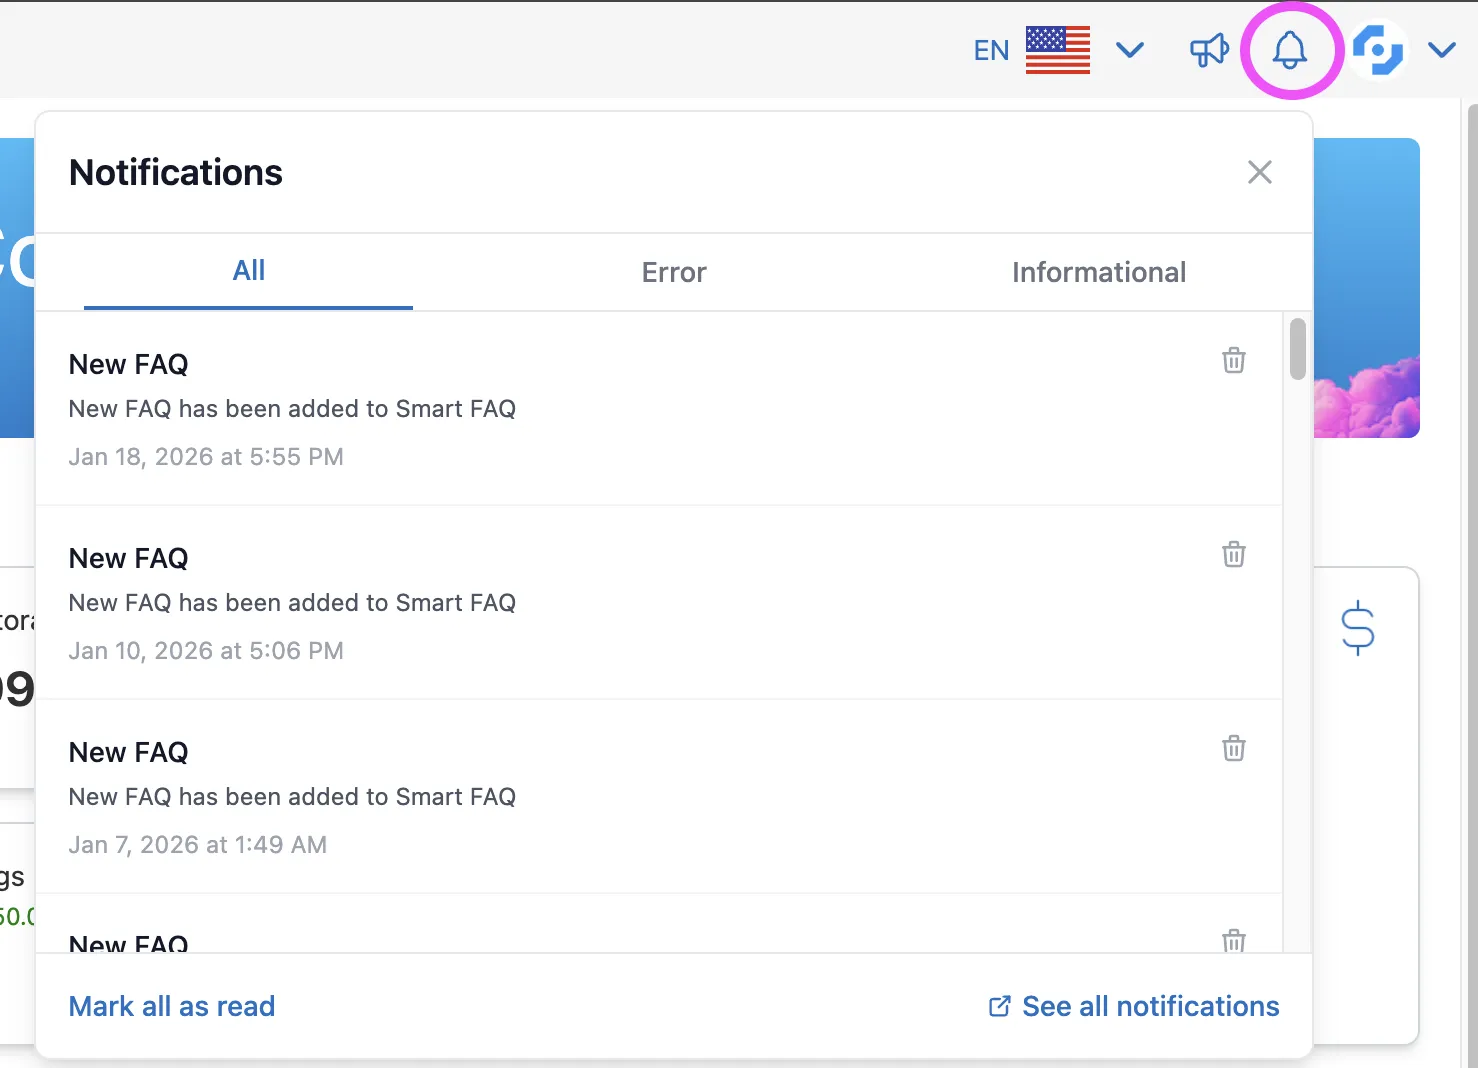
Task: Switch to the Error tab
Action: coord(673,272)
